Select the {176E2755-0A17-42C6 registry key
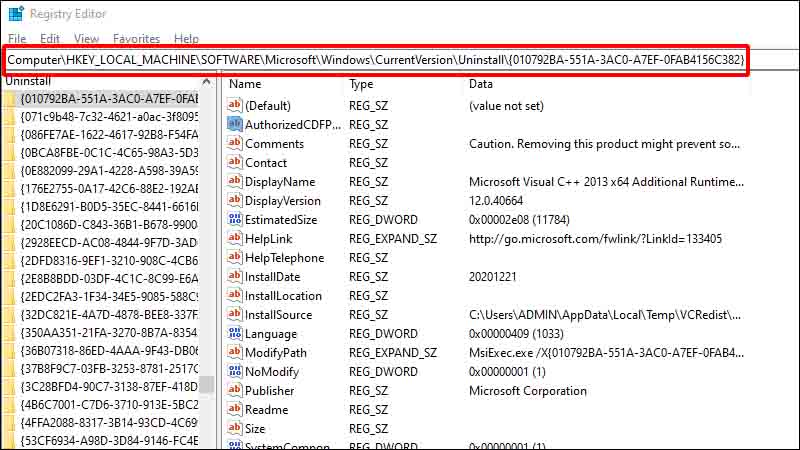Image resolution: width=800 pixels, height=450 pixels. coord(109,189)
